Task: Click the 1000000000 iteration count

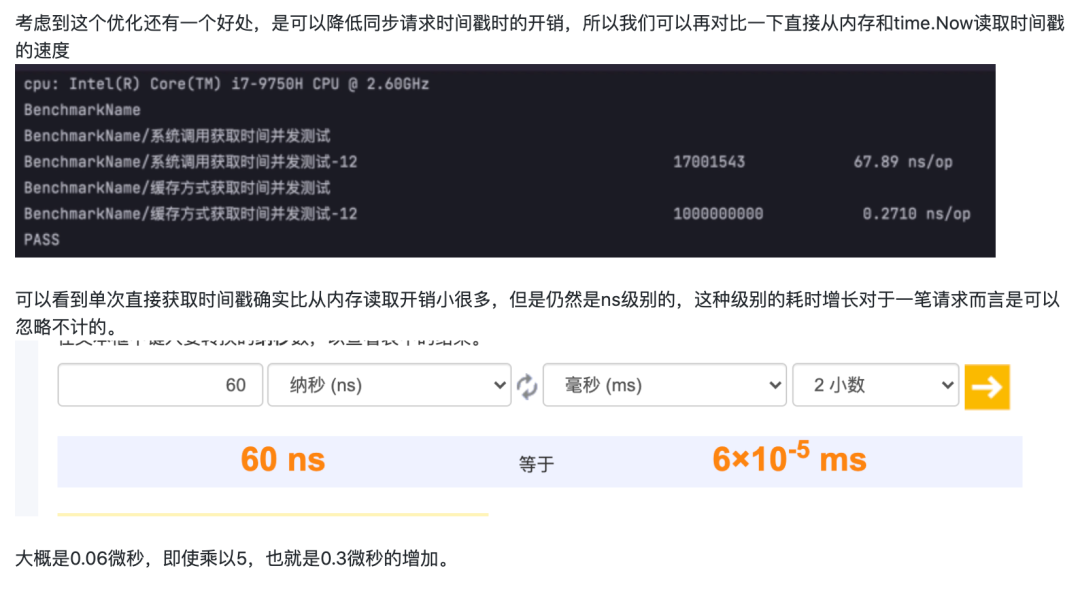Action: click(x=718, y=214)
